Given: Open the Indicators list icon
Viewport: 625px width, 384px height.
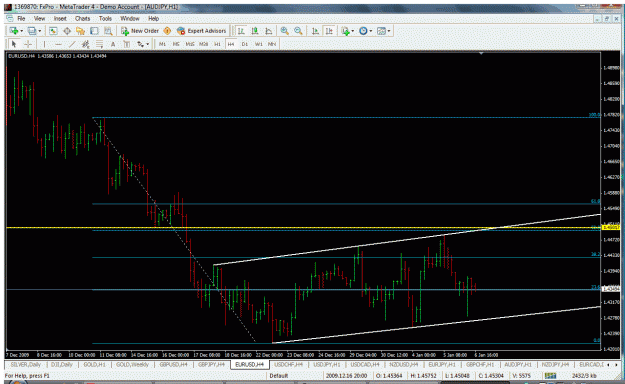Looking at the screenshot, I should [345, 31].
